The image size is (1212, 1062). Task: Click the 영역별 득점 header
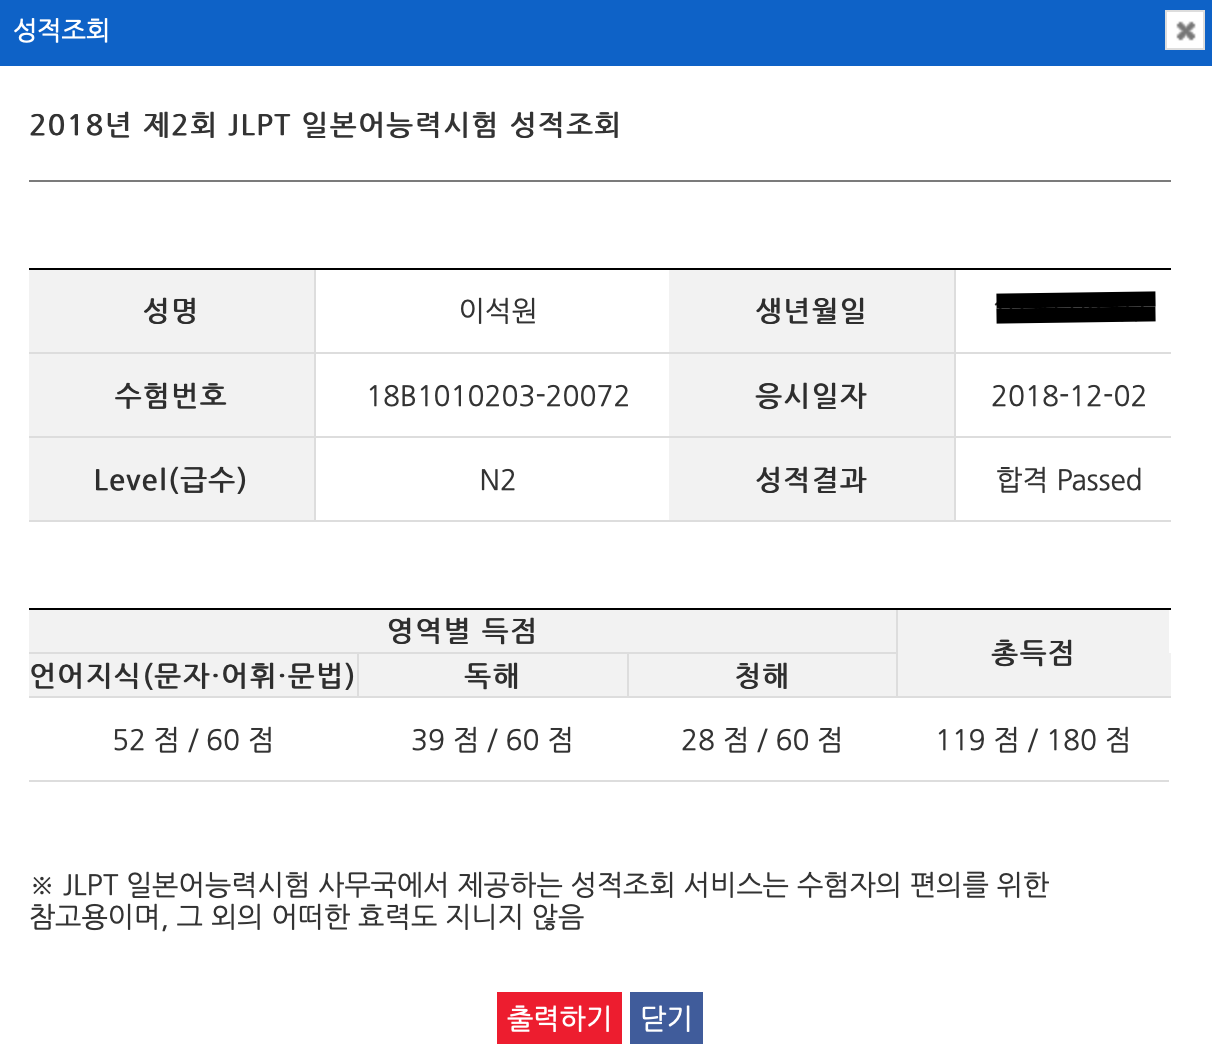(x=462, y=631)
